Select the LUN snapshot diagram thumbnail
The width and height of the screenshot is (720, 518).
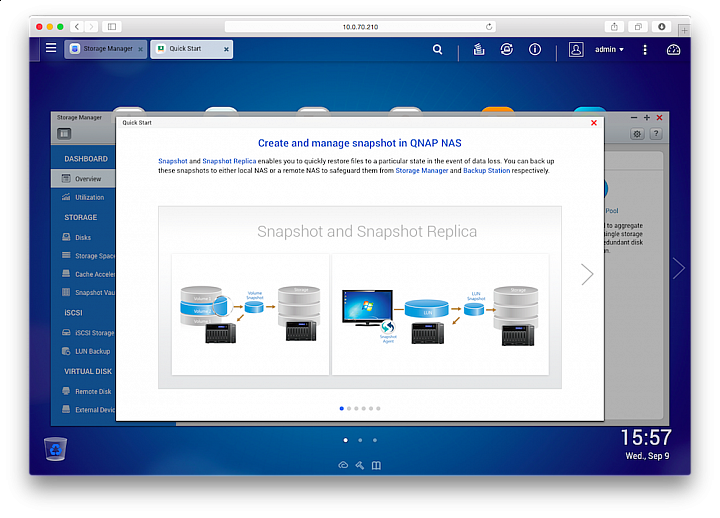tap(440, 314)
